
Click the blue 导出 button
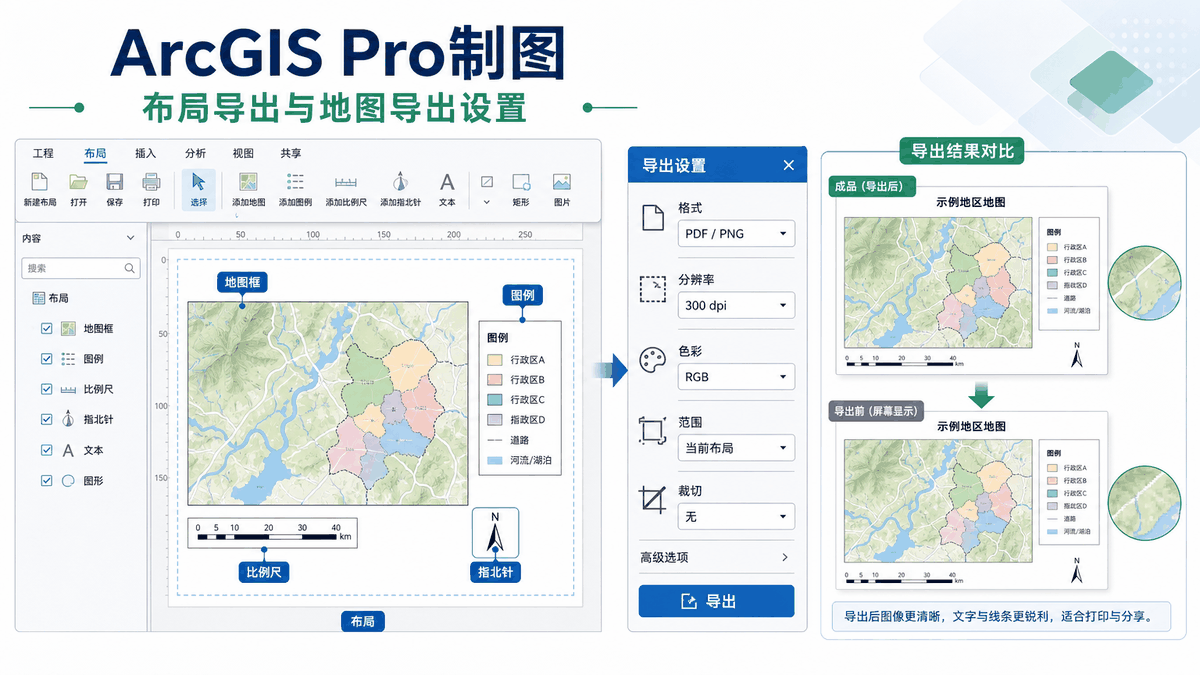(x=716, y=601)
